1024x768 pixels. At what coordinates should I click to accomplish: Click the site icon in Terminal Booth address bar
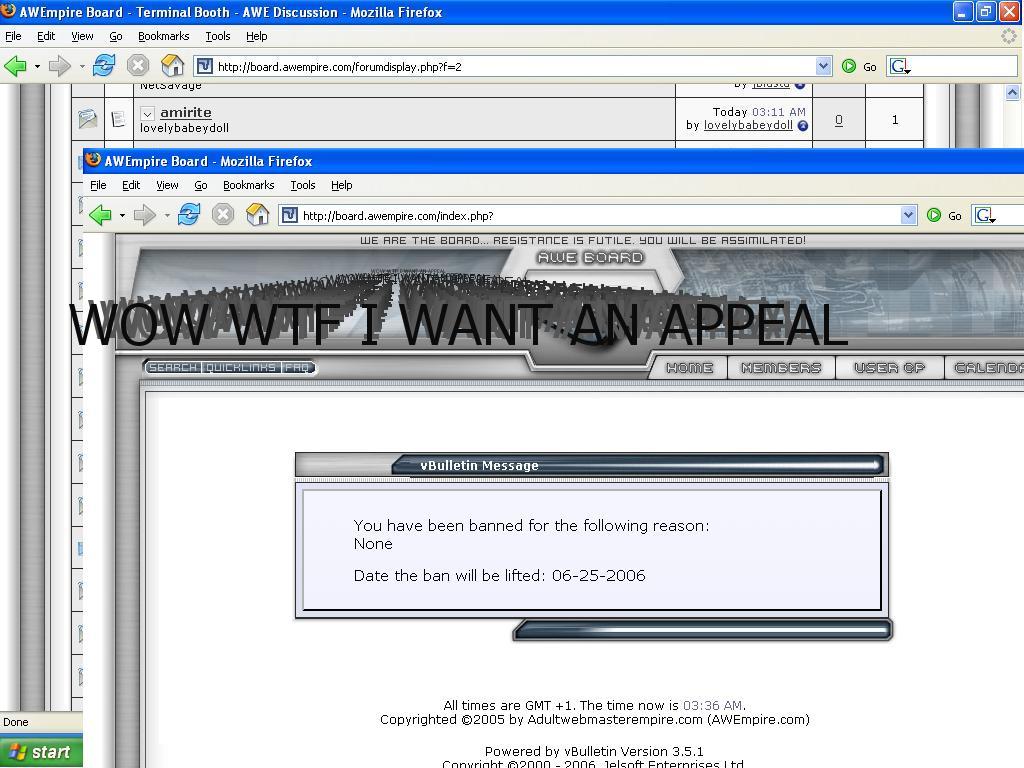(x=204, y=66)
